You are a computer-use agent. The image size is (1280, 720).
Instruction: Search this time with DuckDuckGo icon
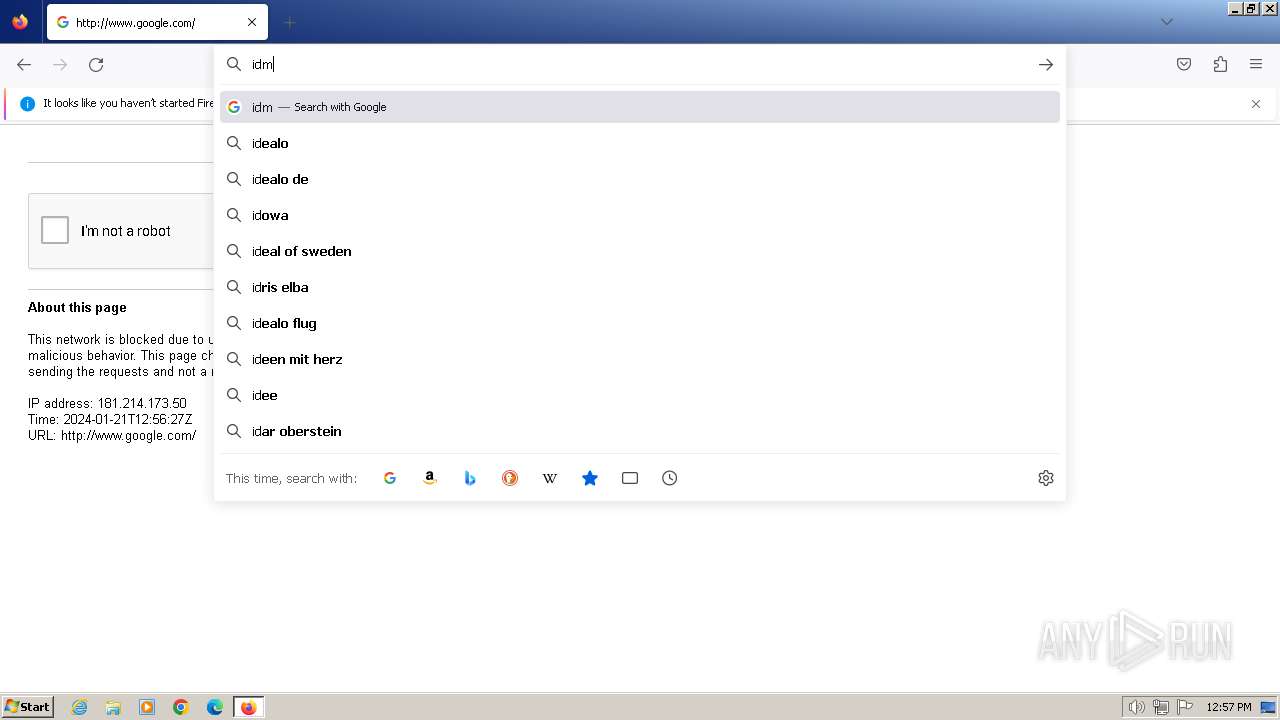click(510, 478)
